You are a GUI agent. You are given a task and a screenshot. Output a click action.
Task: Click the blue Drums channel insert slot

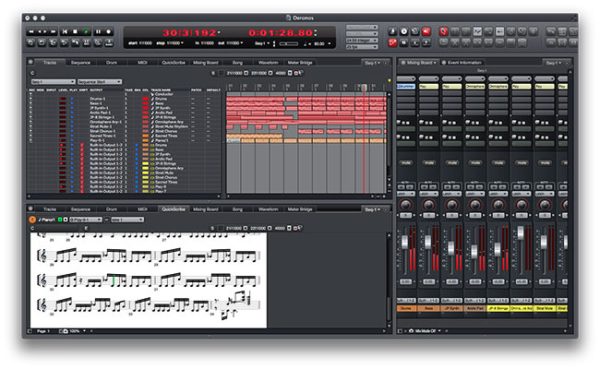click(406, 87)
